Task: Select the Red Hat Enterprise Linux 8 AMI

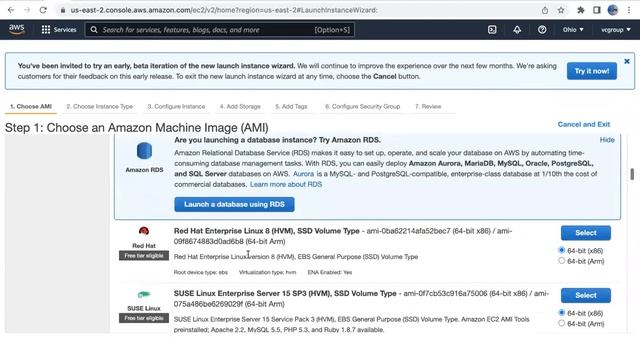Action: (586, 233)
